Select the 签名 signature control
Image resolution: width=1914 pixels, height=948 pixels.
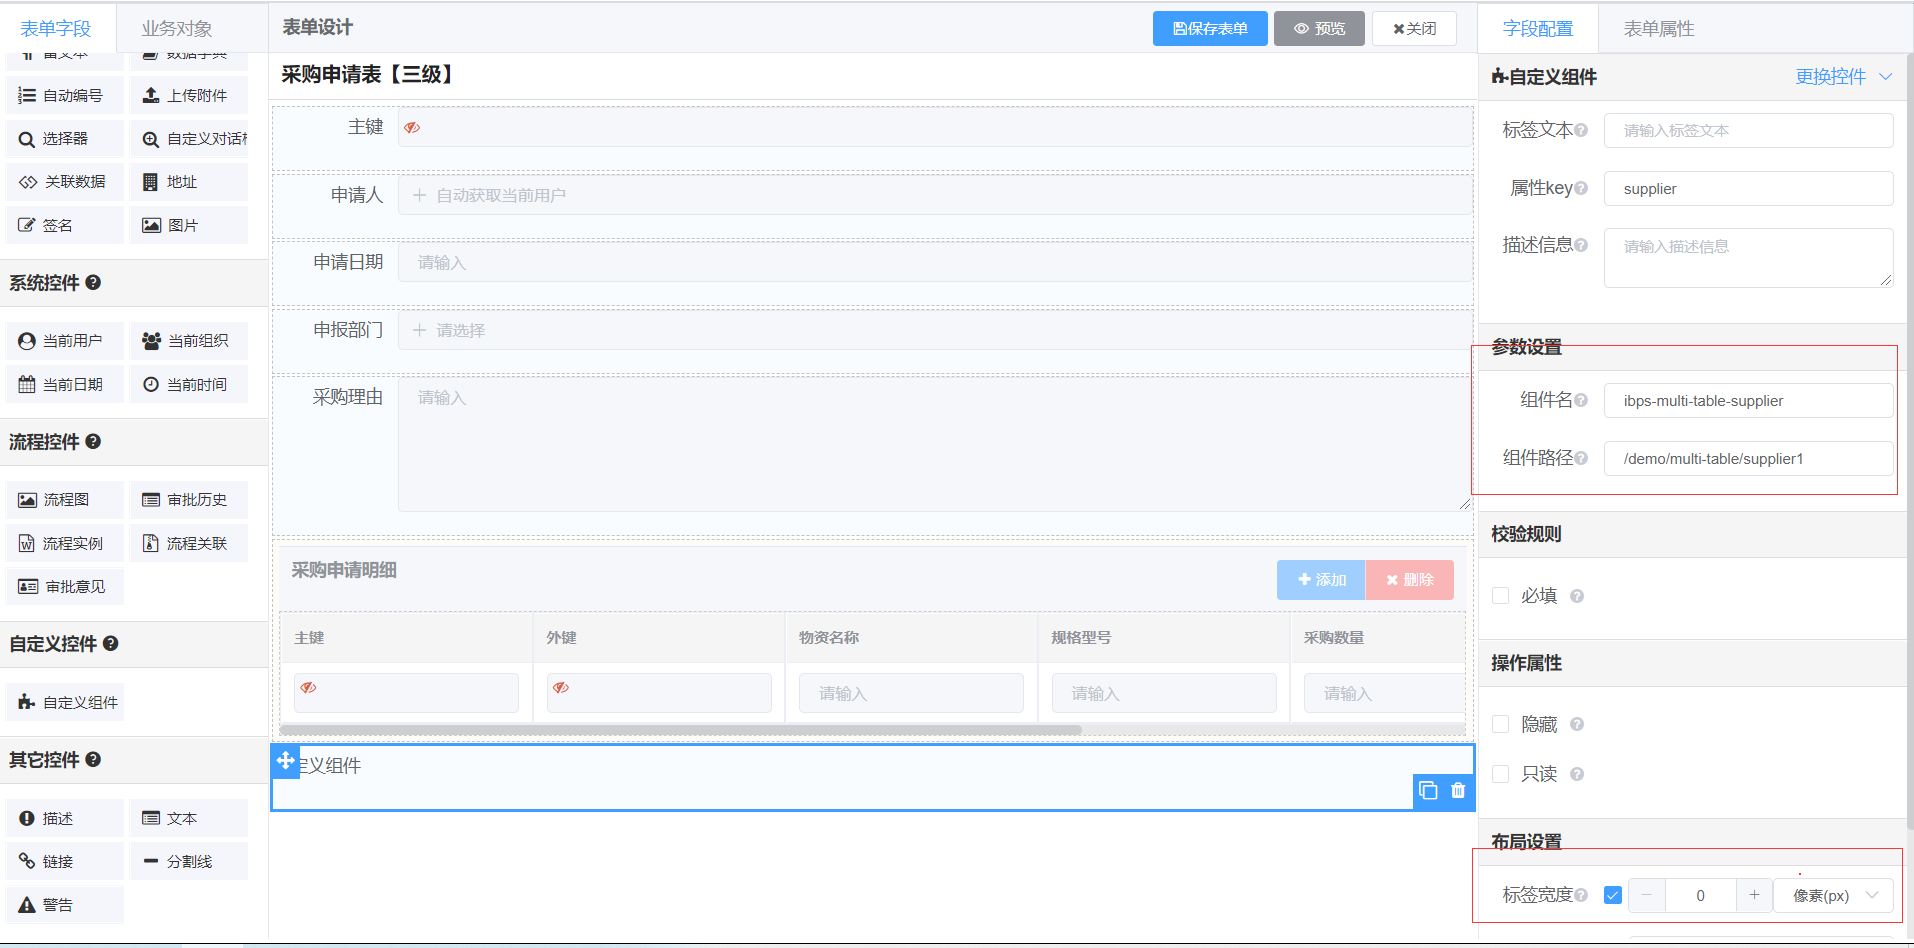tap(65, 226)
